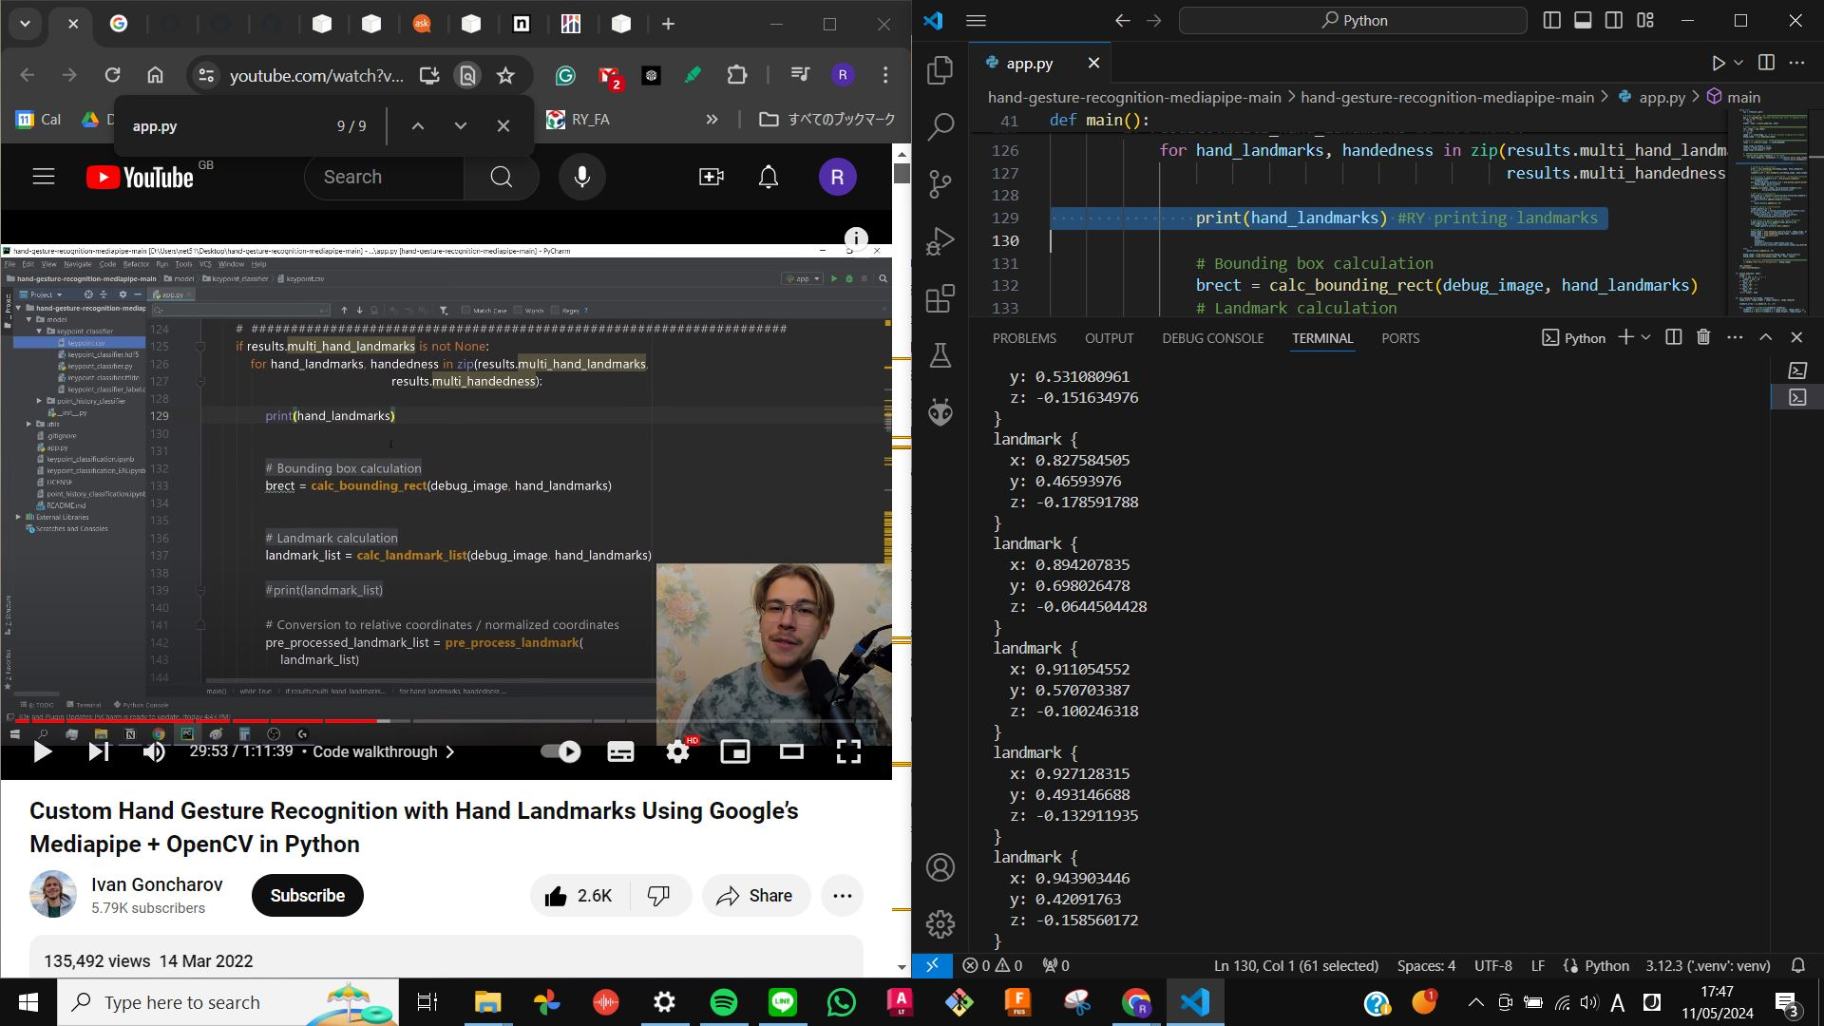Toggle subtitles on the YouTube video
Viewport: 1824px width, 1026px height.
pyautogui.click(x=620, y=751)
